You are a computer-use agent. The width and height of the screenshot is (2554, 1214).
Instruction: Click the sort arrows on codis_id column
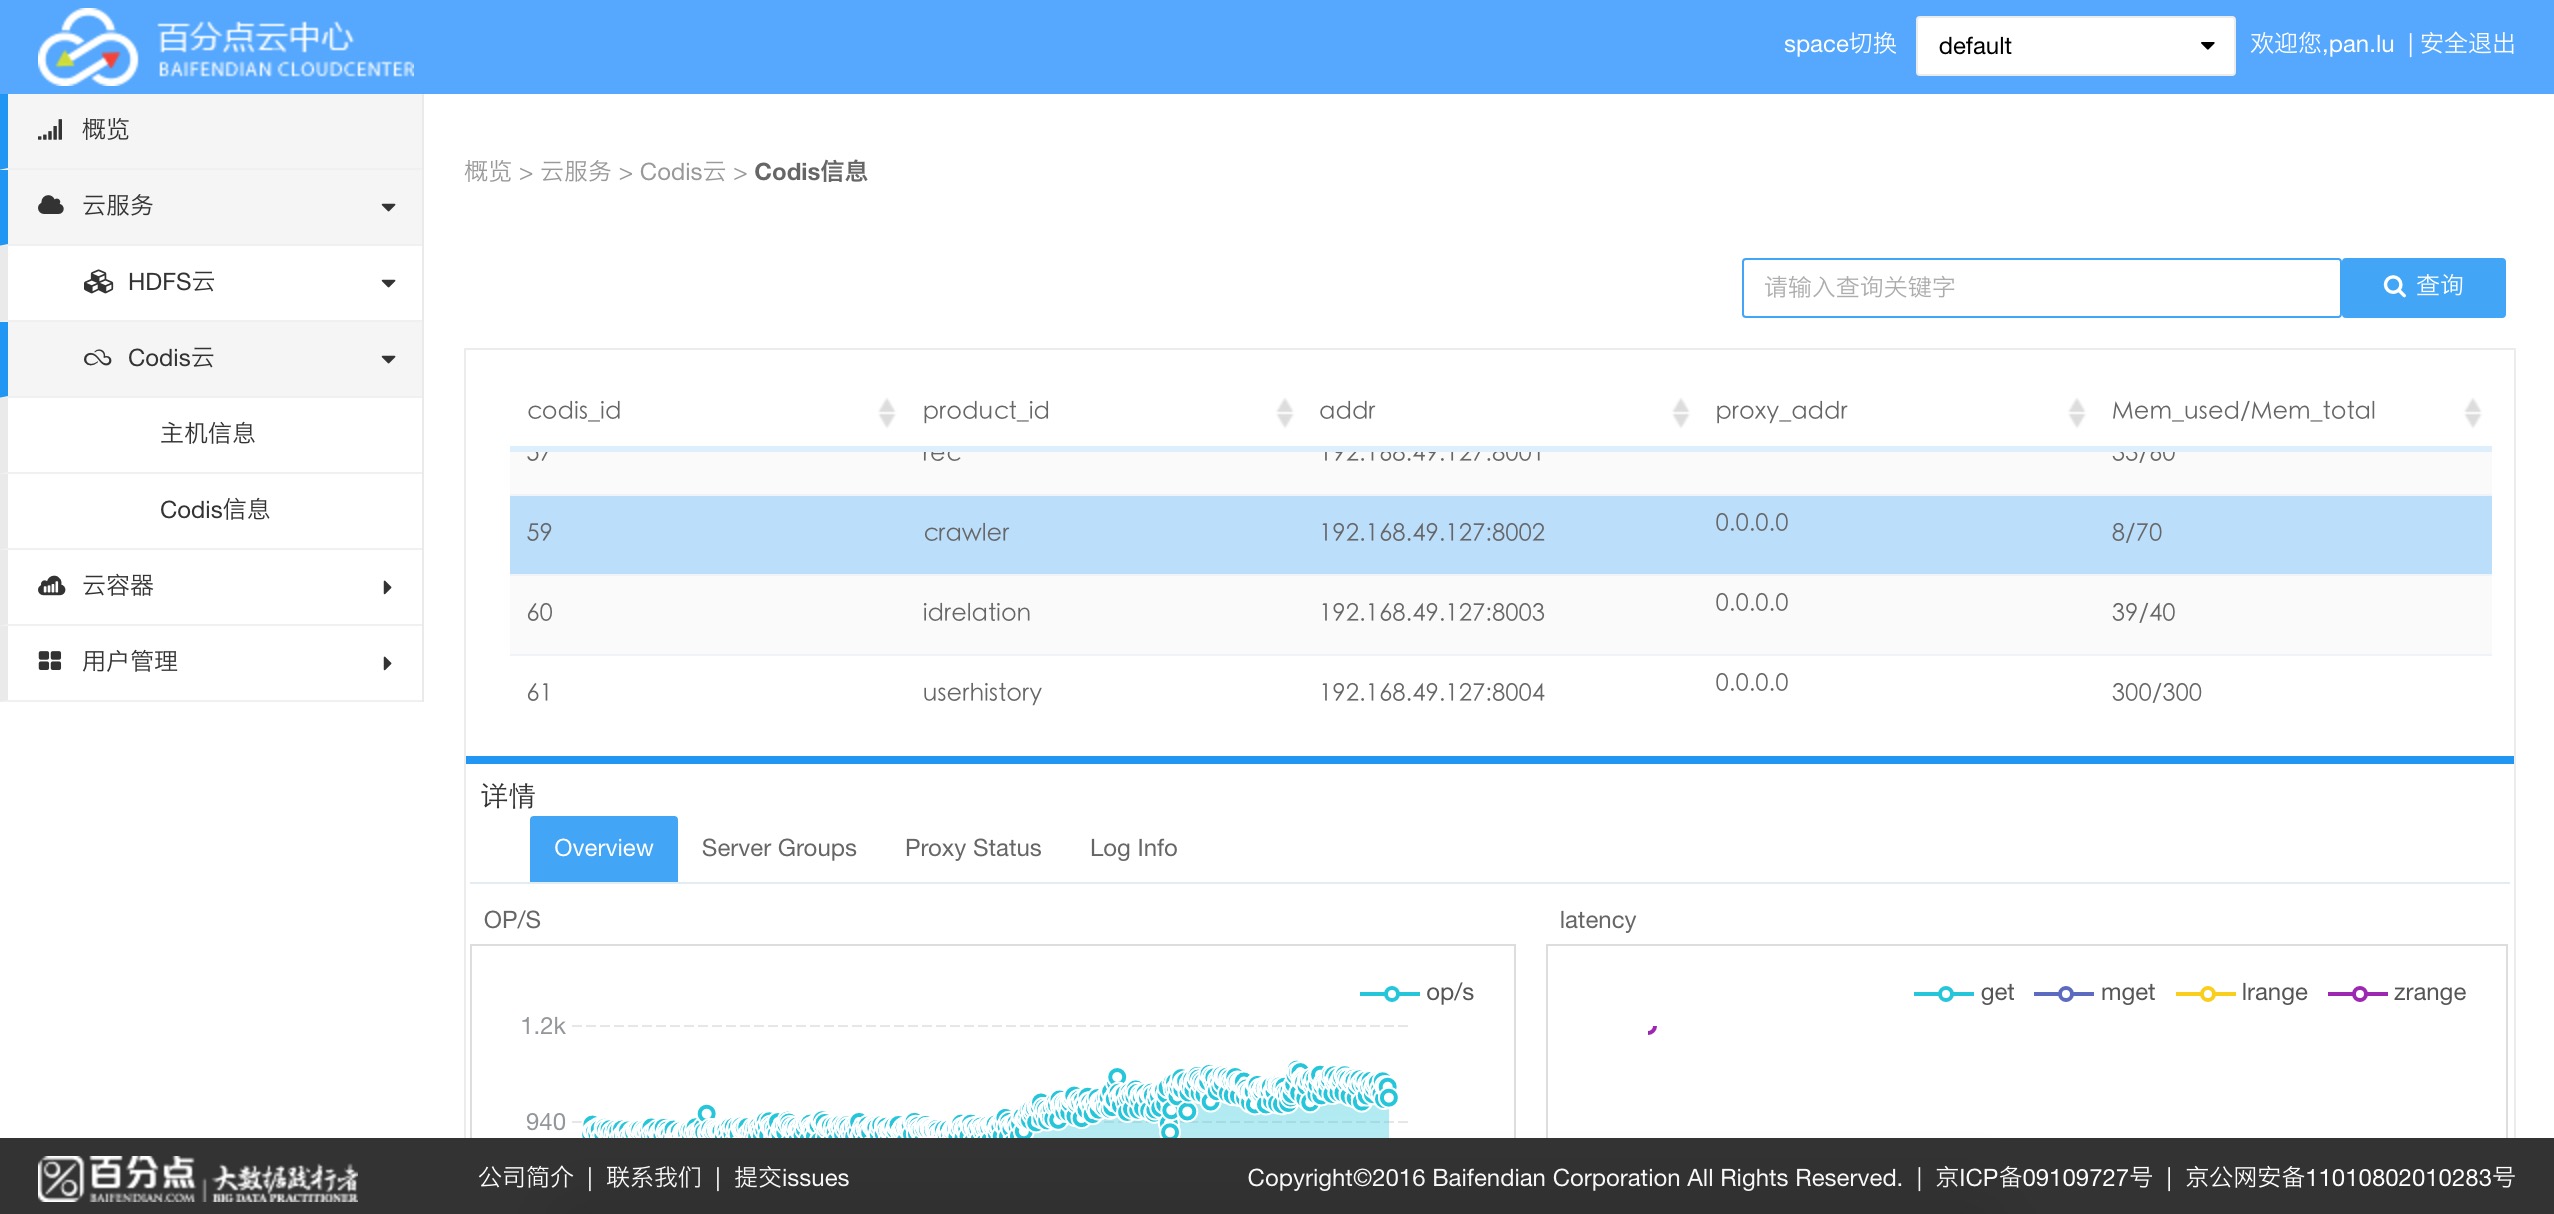pos(886,412)
